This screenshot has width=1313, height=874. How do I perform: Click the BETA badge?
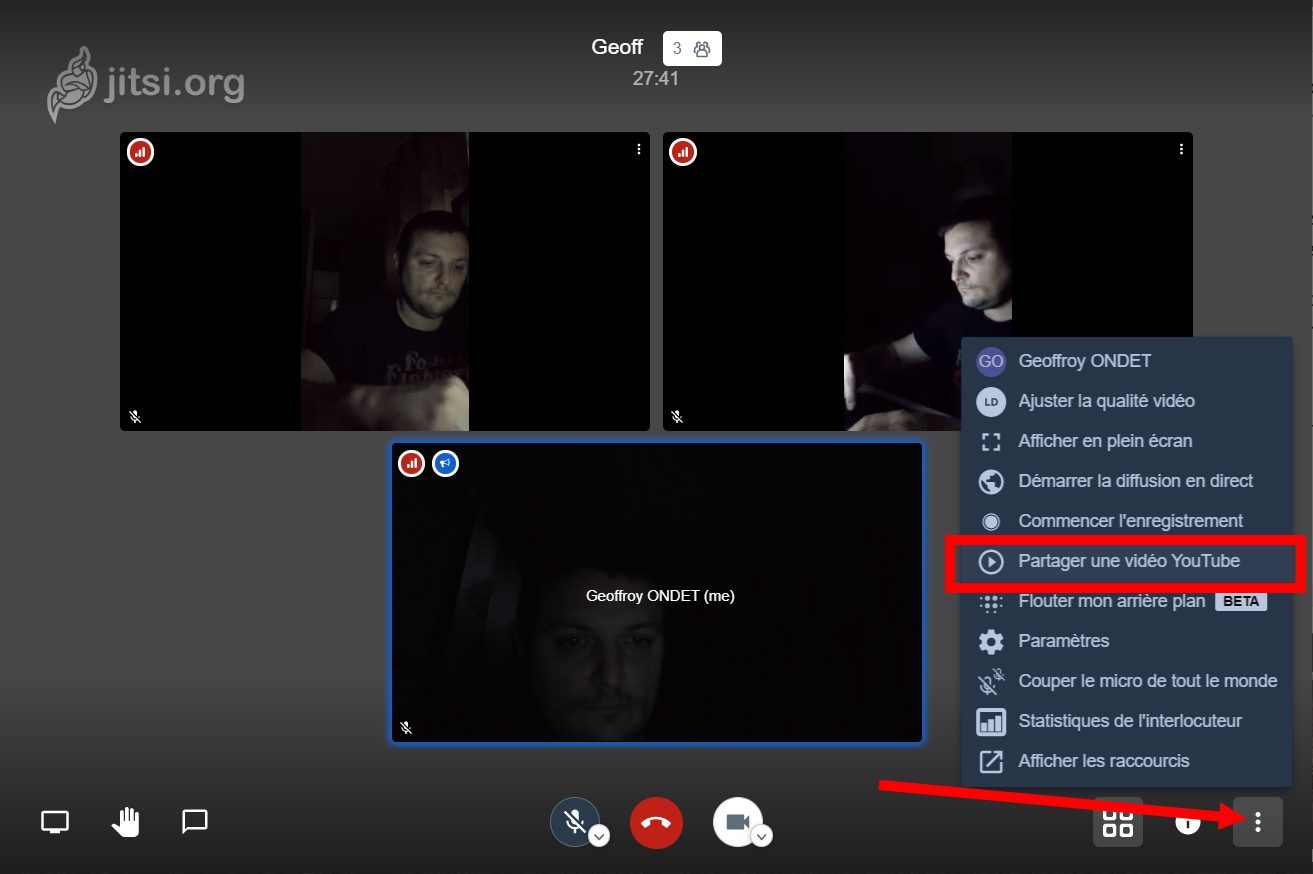tap(1241, 601)
